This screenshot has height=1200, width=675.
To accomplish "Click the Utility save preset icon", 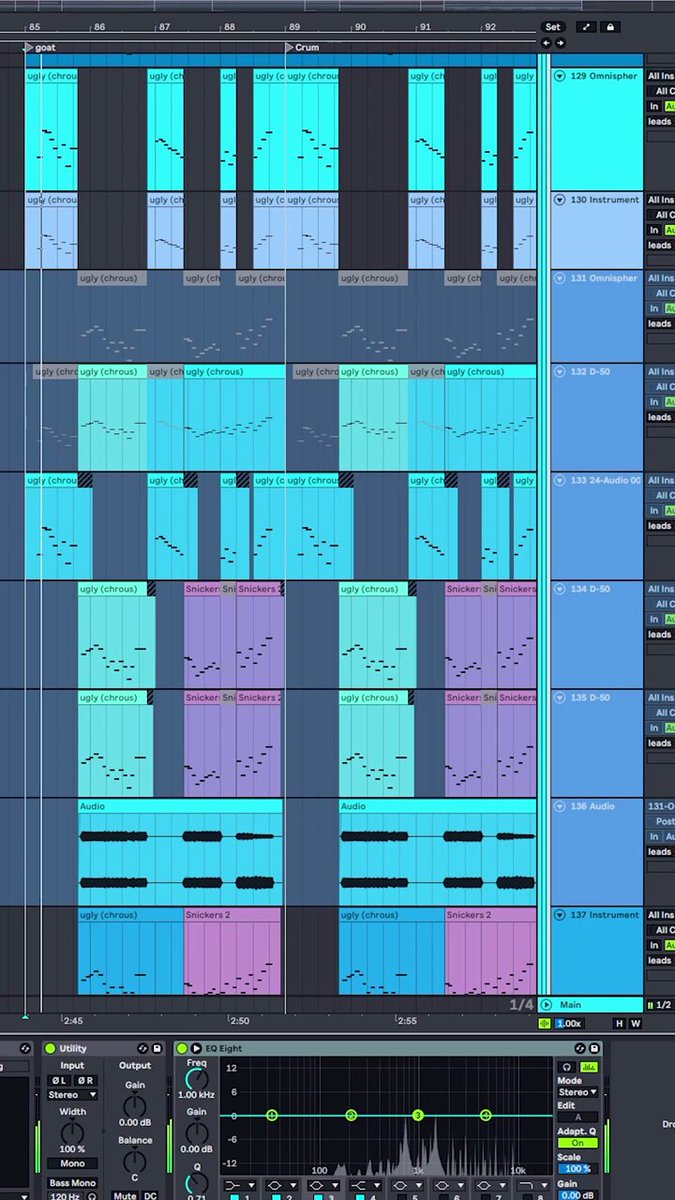I will (x=158, y=1048).
